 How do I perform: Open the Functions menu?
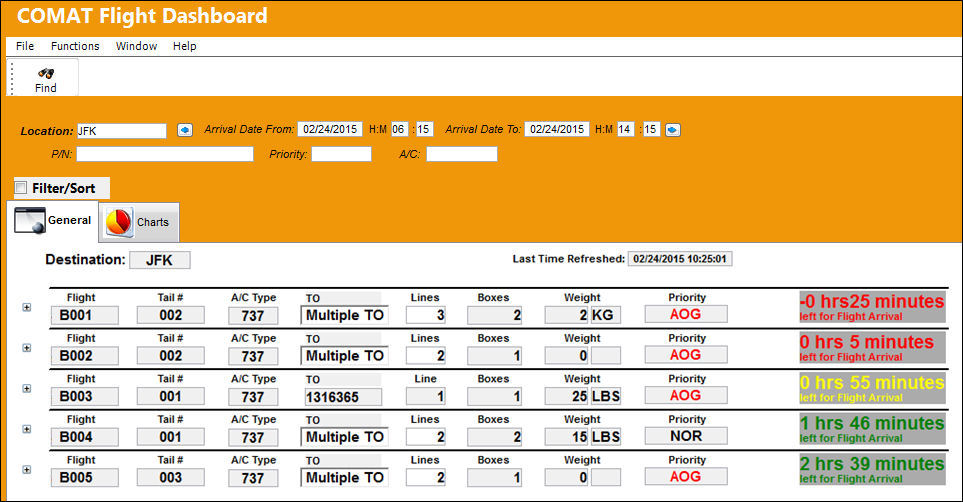click(75, 46)
